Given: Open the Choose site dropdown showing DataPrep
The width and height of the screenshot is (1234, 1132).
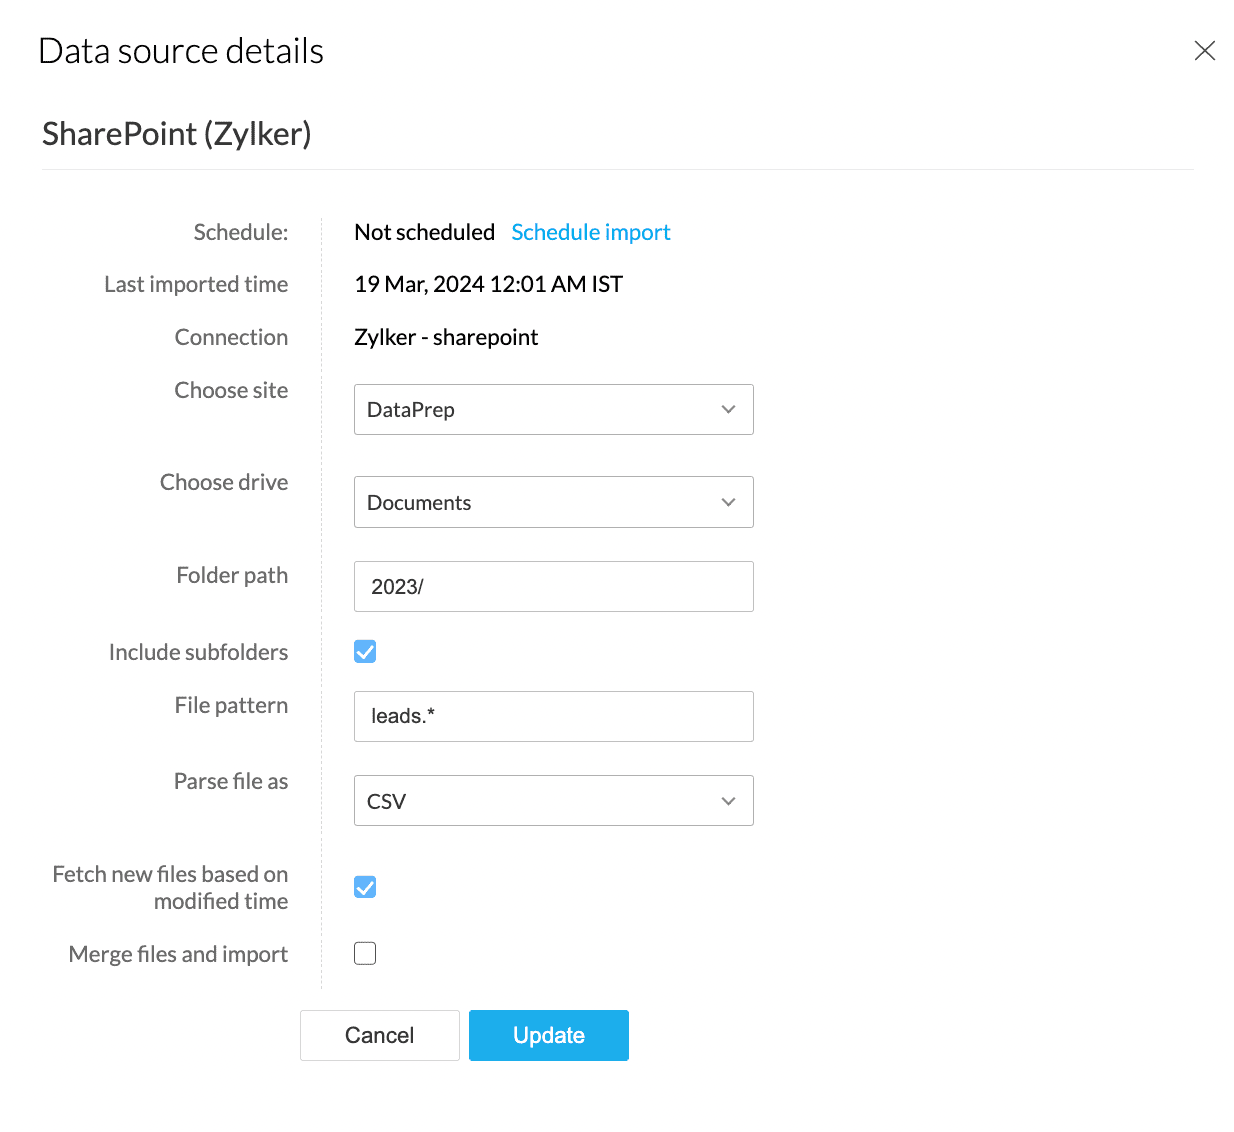Looking at the screenshot, I should tap(552, 410).
